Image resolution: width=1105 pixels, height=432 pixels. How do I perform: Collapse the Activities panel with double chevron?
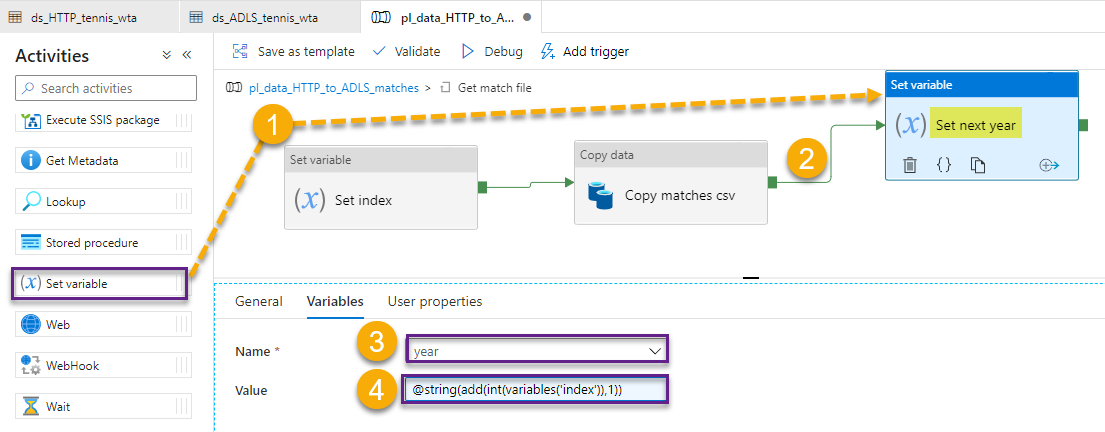pyautogui.click(x=186, y=56)
